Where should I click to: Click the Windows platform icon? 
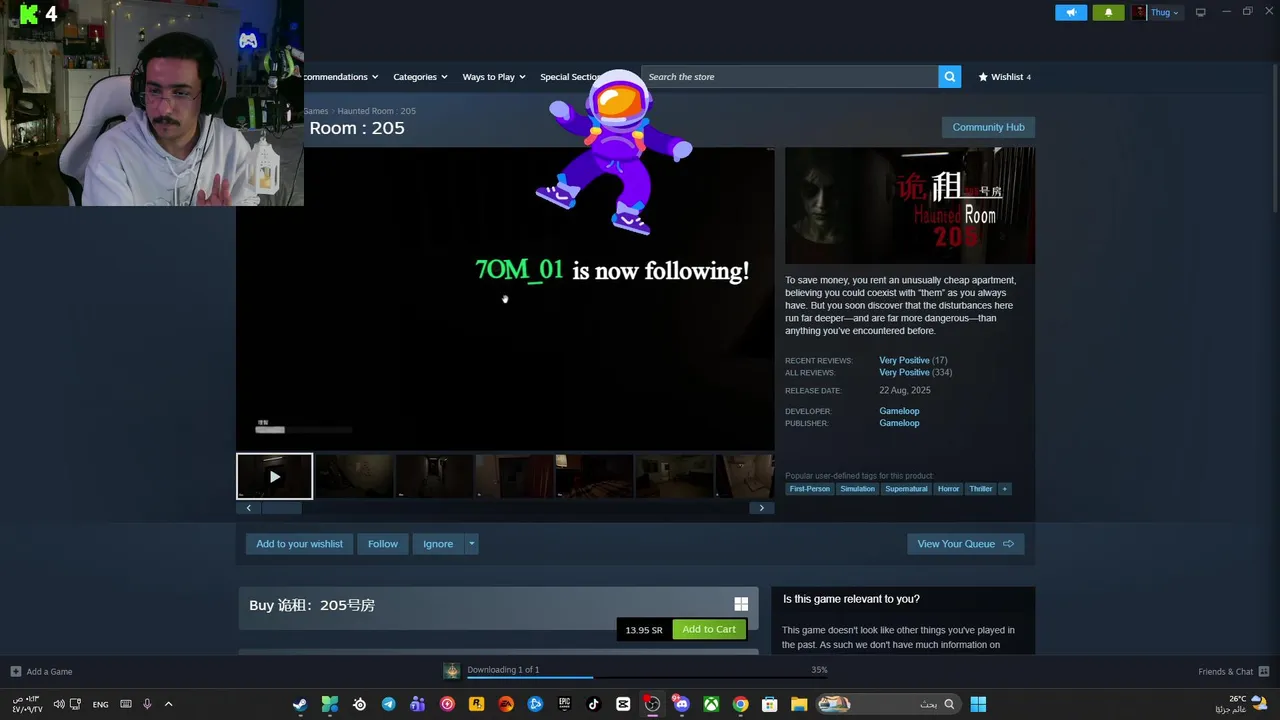tap(741, 604)
